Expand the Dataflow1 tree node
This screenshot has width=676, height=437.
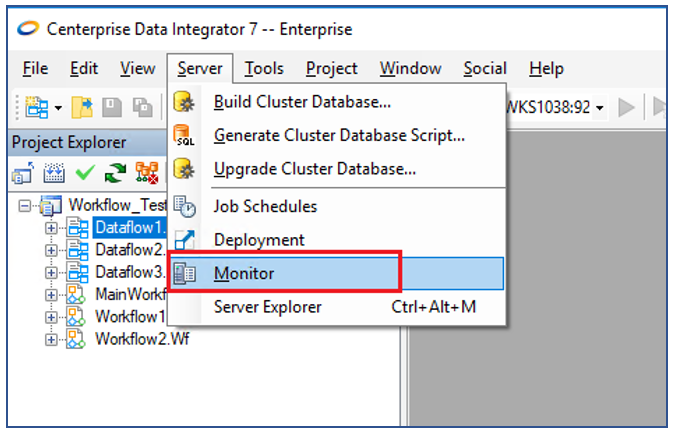(51, 228)
